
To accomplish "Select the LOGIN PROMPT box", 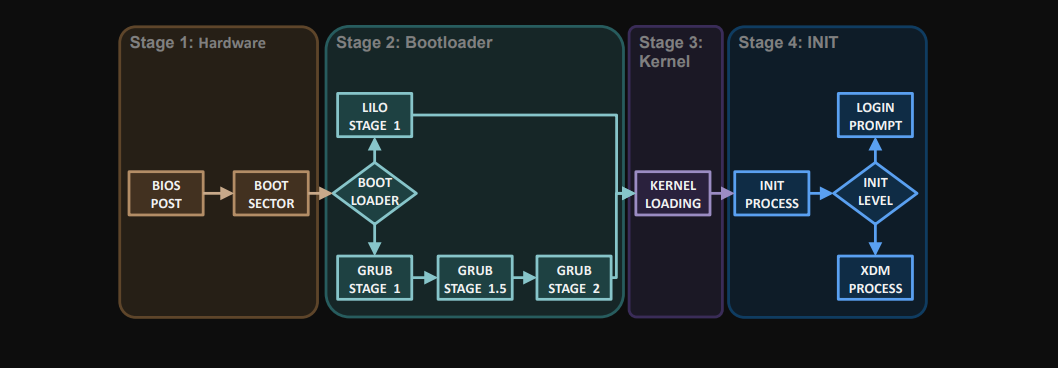I will coord(875,115).
